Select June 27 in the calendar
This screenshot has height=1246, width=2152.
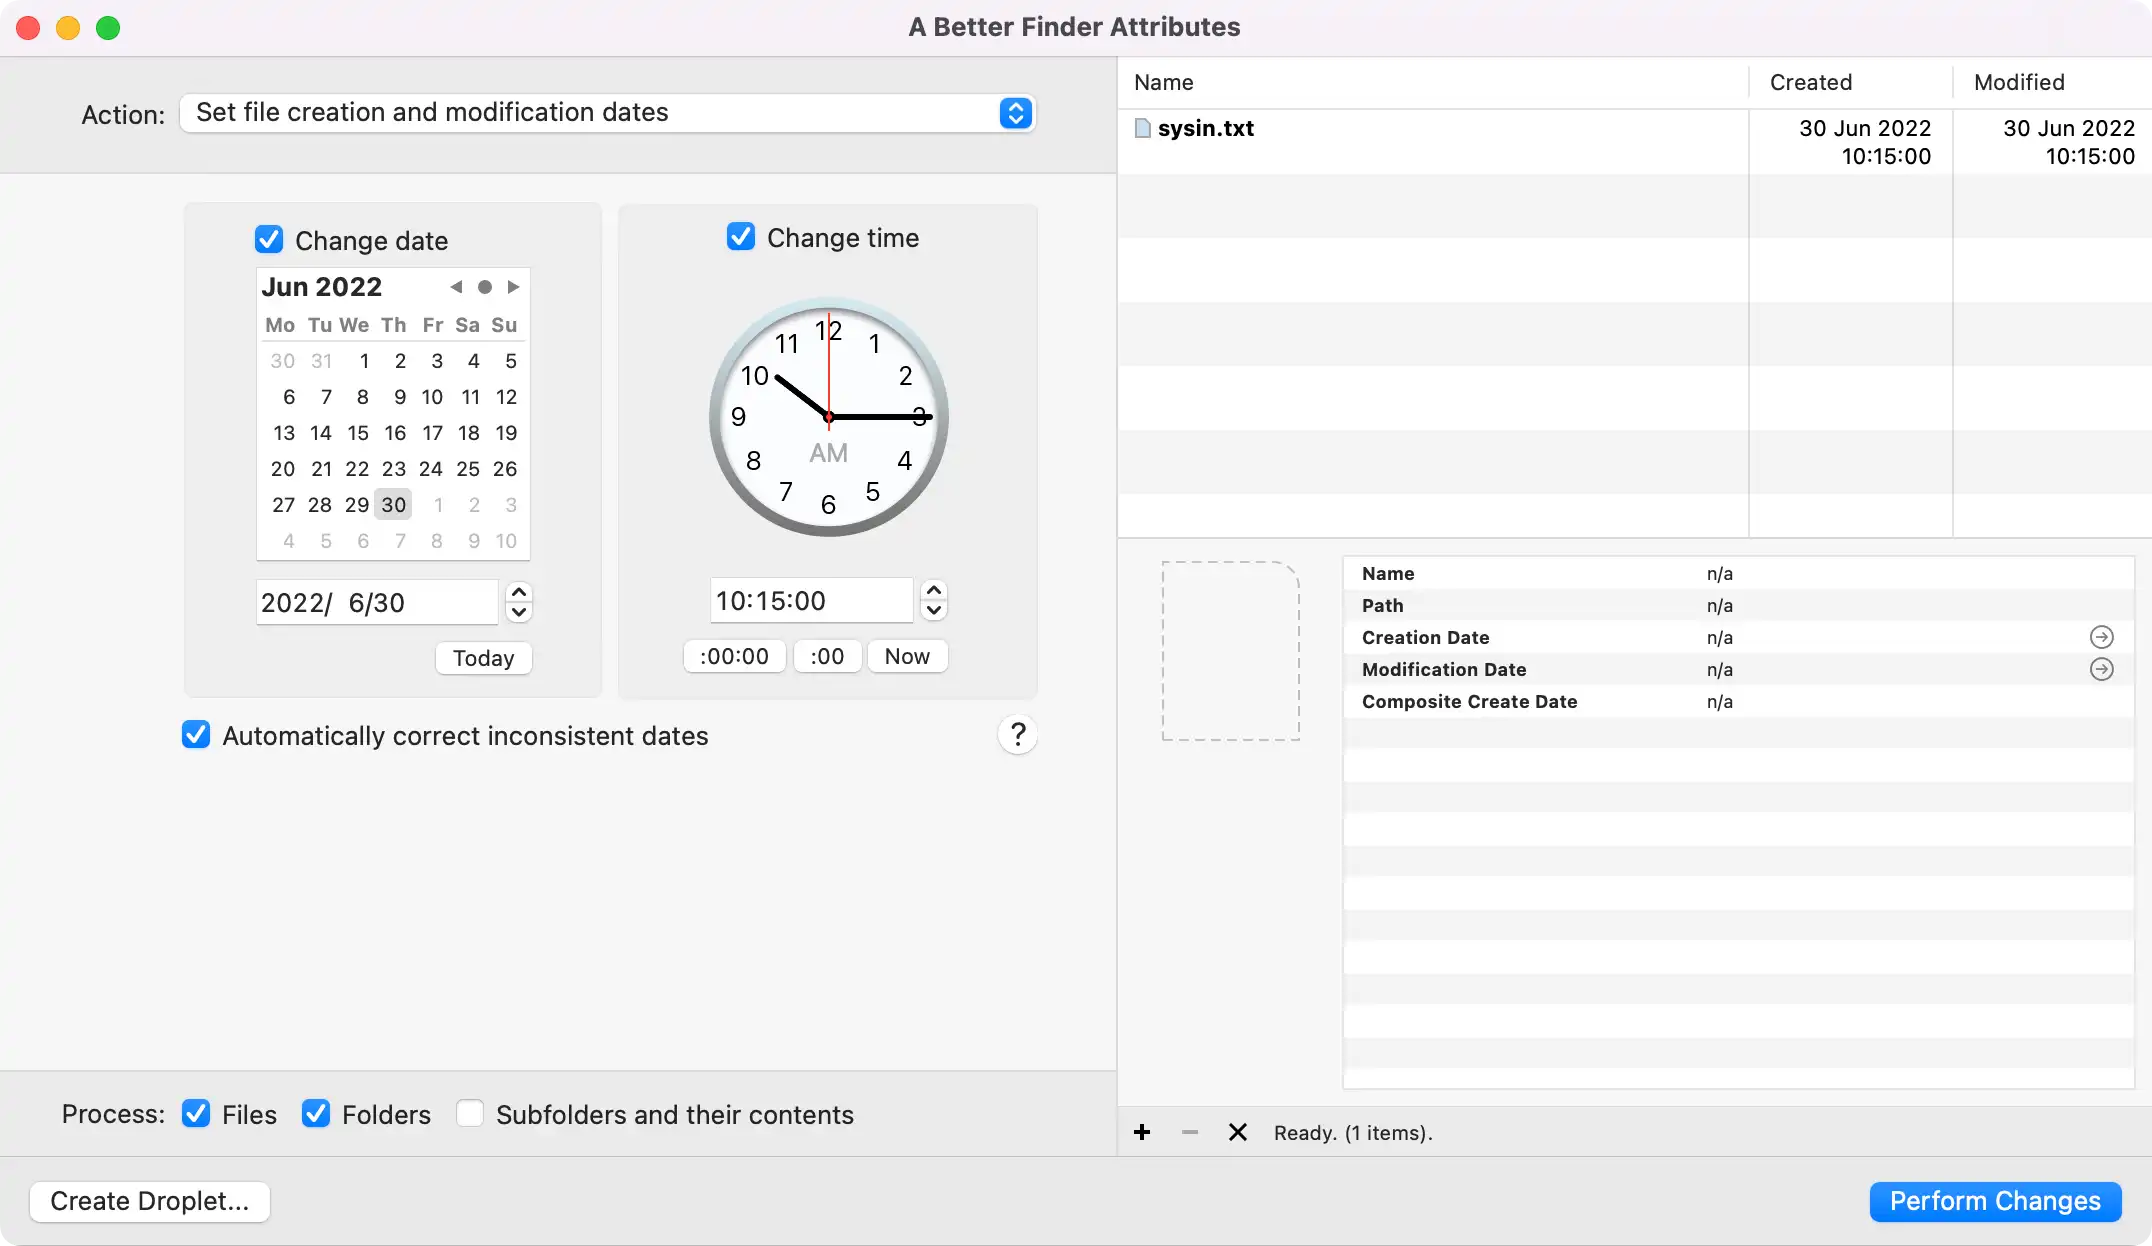pyautogui.click(x=283, y=505)
